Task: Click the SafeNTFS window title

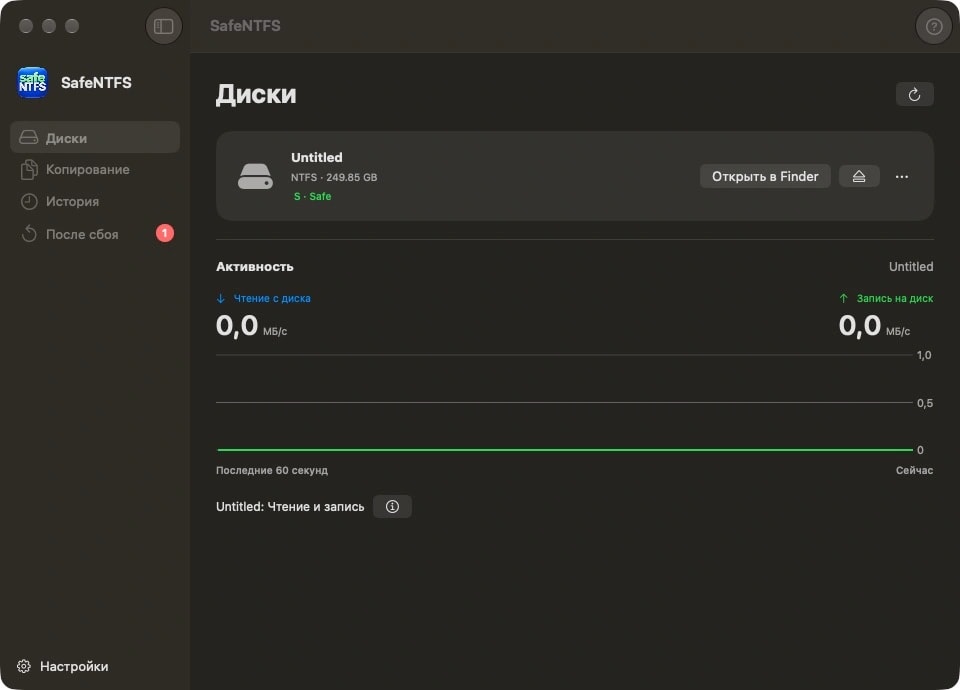Action: (245, 26)
